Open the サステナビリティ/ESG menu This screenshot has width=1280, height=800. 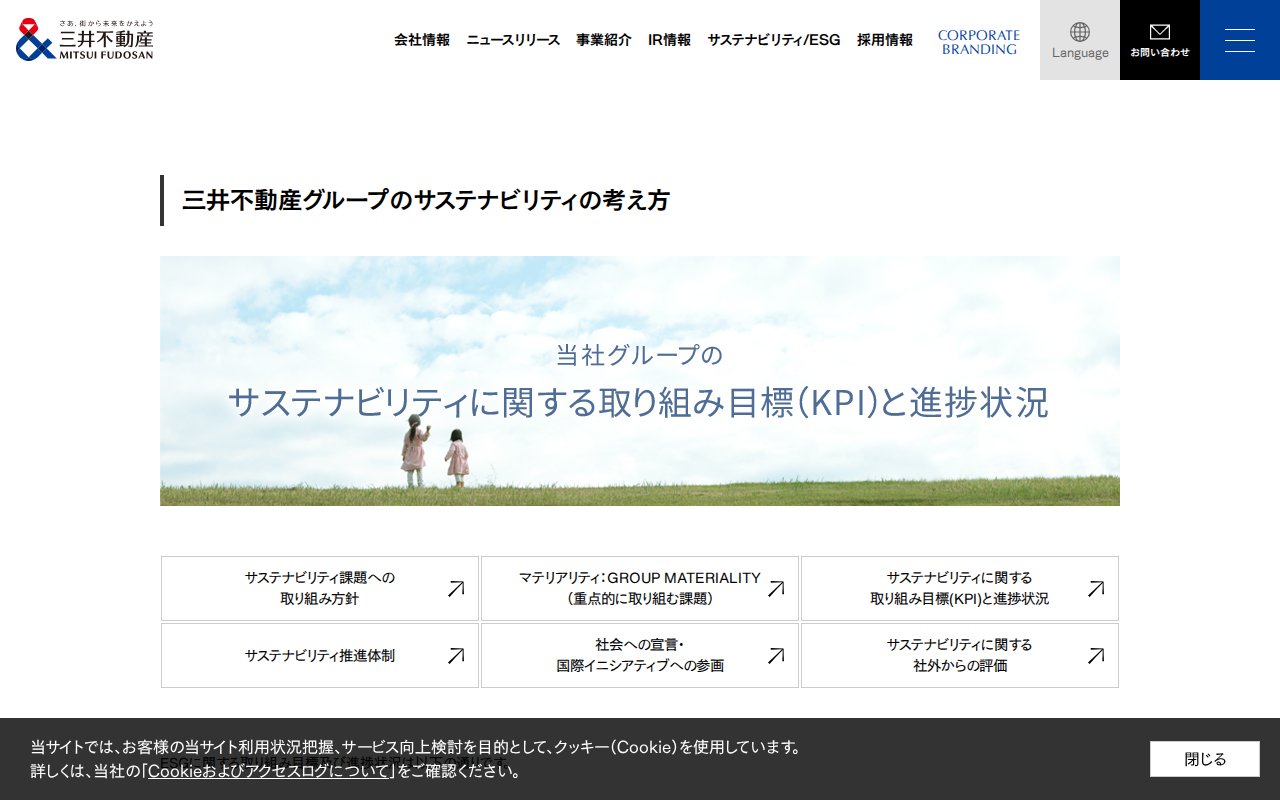tap(774, 40)
